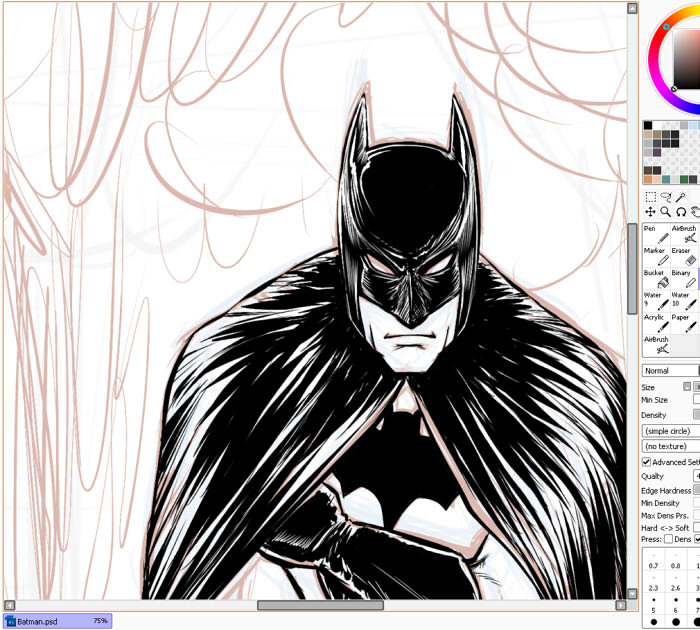Choose the Water 9 brush
This screenshot has width=700, height=630.
[x=656, y=300]
